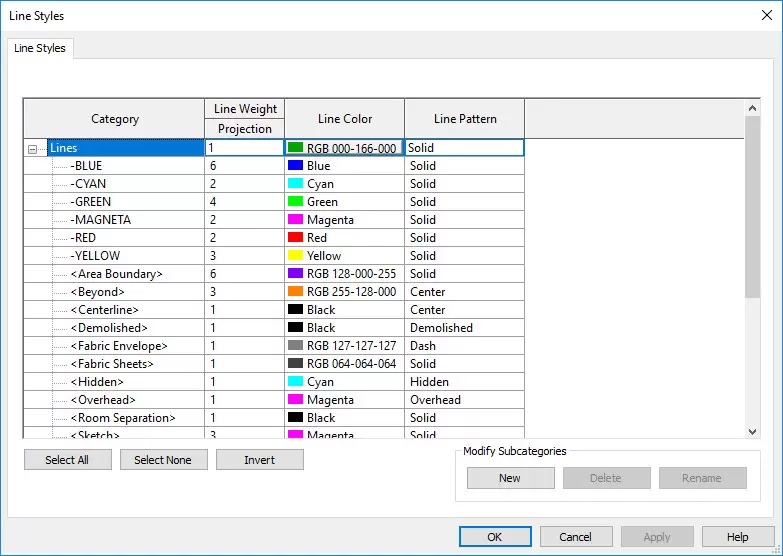Click the green color swatch for Lines
The width and height of the screenshot is (783, 556).
pos(295,148)
